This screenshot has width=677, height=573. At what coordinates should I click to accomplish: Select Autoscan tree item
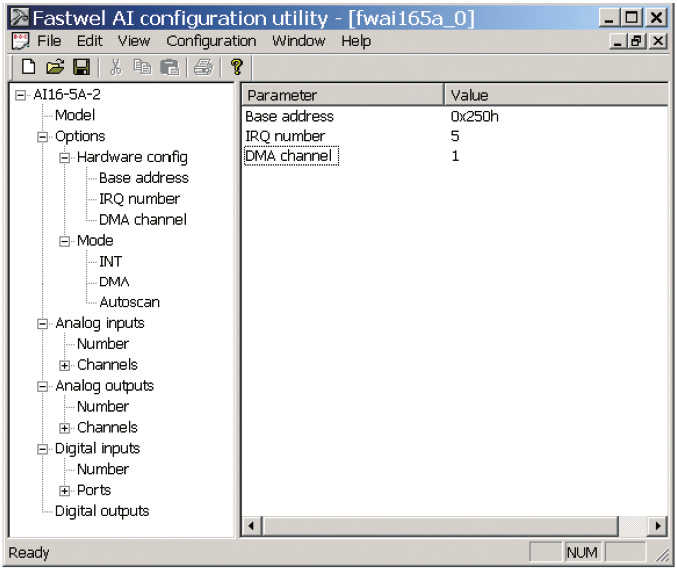(130, 302)
